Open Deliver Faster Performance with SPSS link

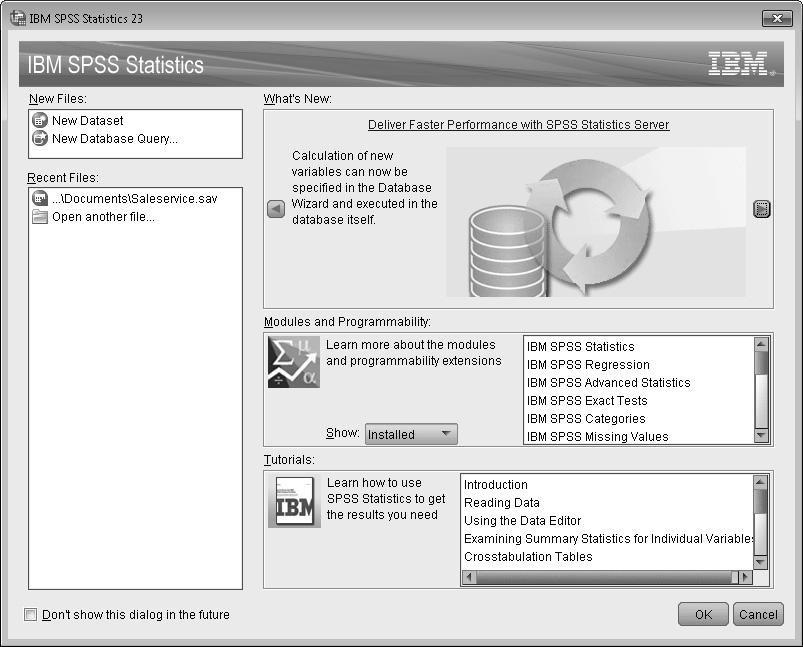(x=518, y=124)
